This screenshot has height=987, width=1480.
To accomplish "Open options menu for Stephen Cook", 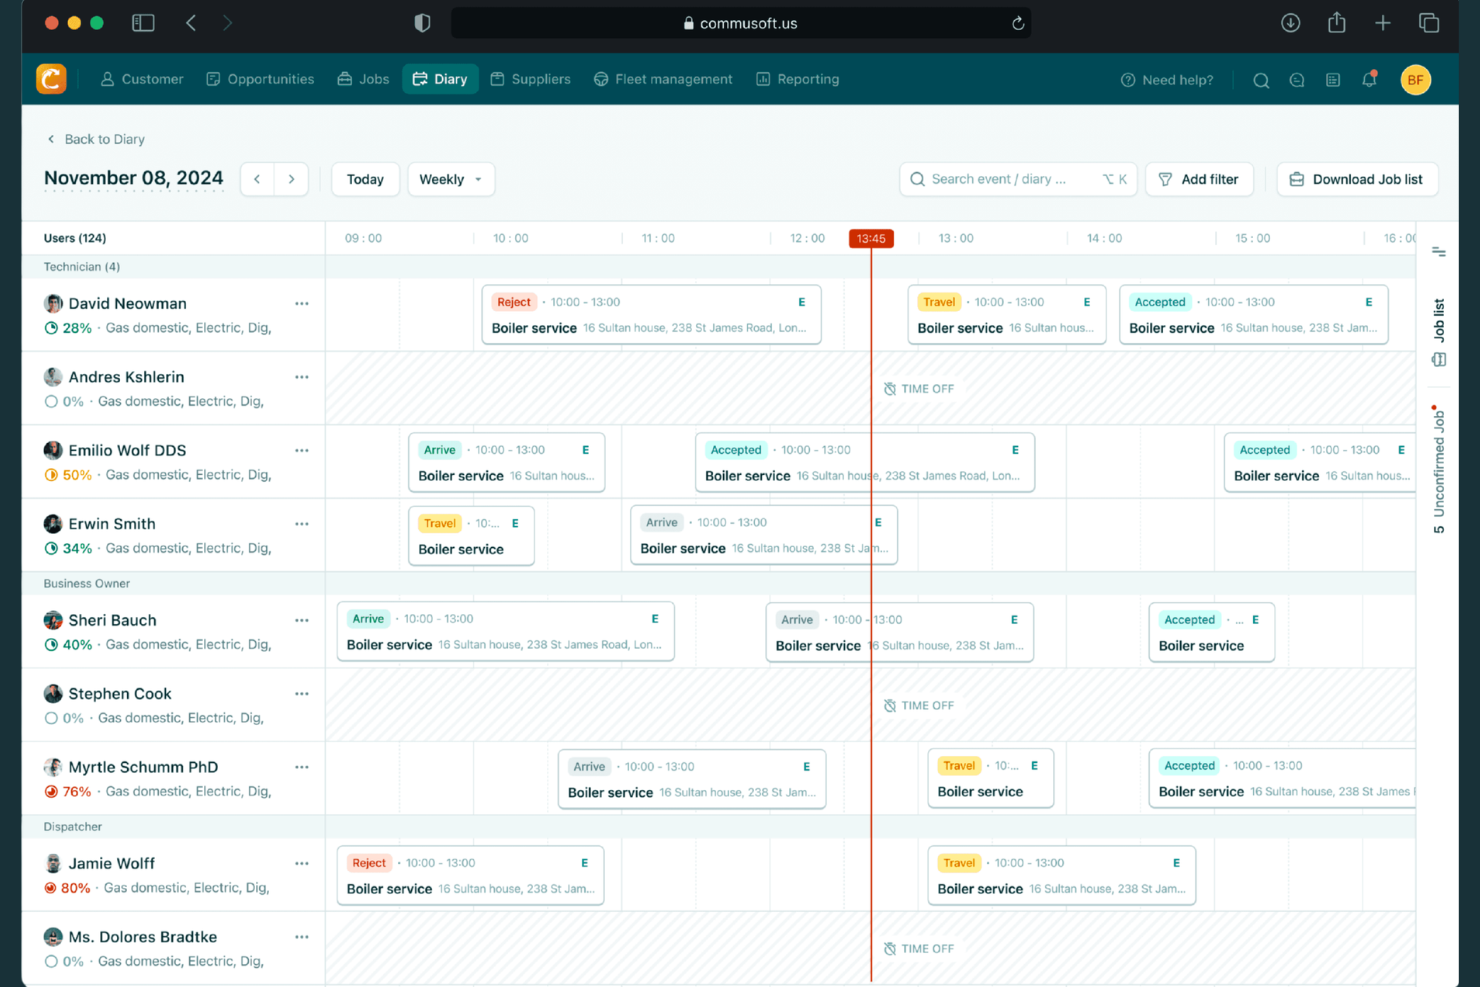I will coord(302,694).
